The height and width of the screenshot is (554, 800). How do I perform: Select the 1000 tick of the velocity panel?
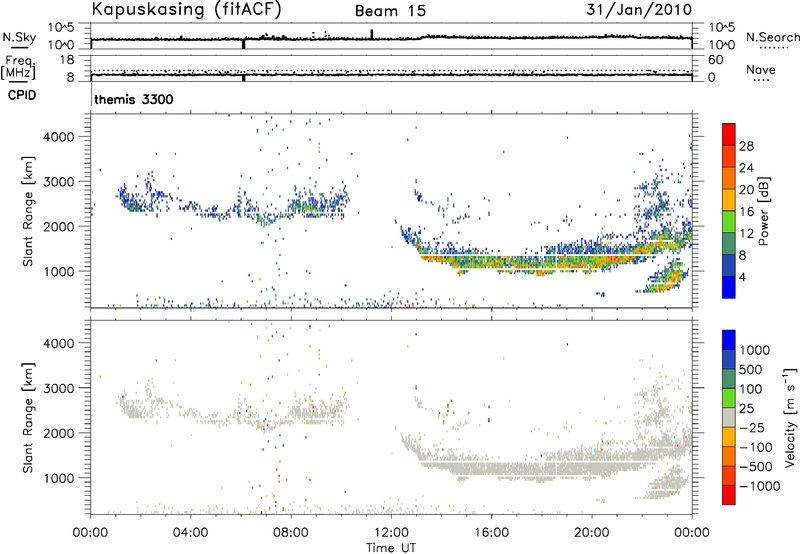coord(59,478)
